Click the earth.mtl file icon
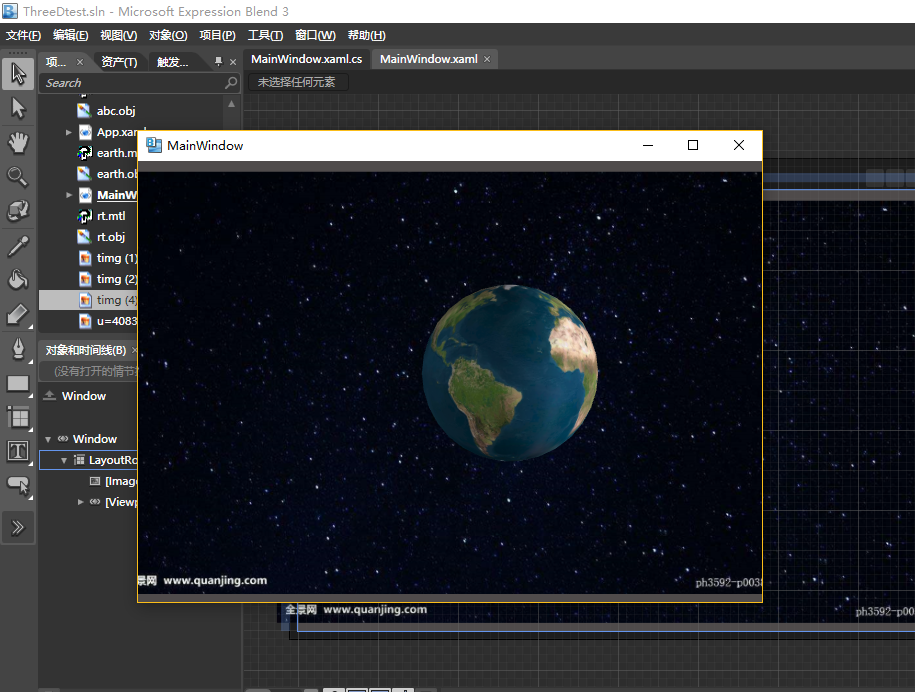This screenshot has width=915, height=692. tap(85, 153)
